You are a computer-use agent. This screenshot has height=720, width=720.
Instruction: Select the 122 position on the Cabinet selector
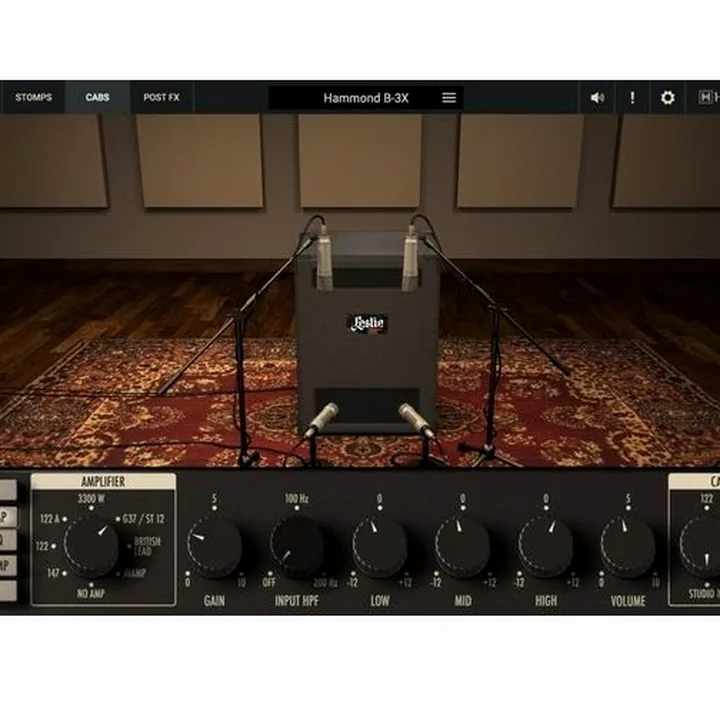click(707, 499)
